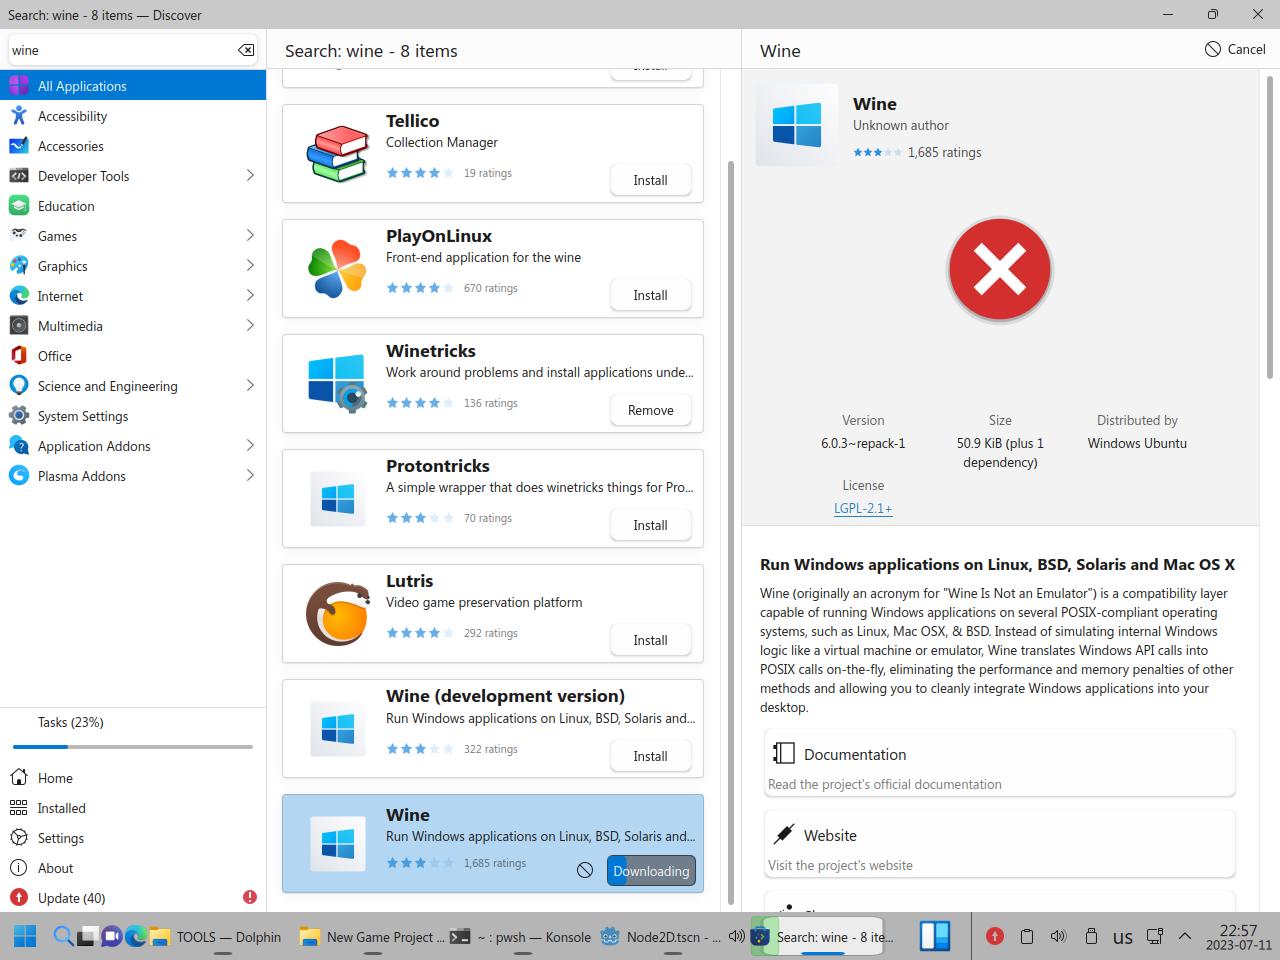This screenshot has height=960, width=1280.
Task: Expand the Plasma Addons category
Action: [250, 476]
